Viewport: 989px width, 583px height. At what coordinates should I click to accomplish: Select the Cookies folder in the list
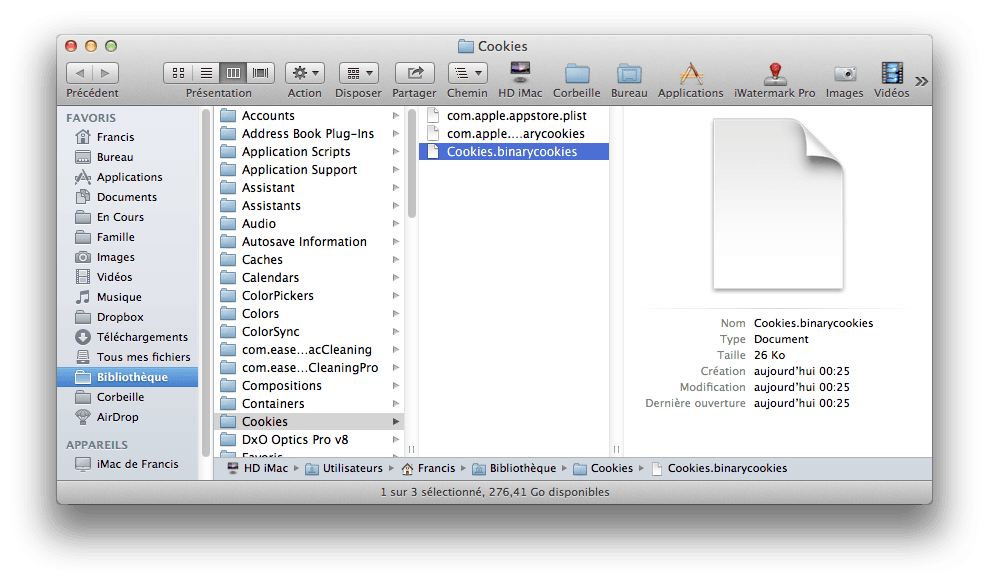click(310, 421)
